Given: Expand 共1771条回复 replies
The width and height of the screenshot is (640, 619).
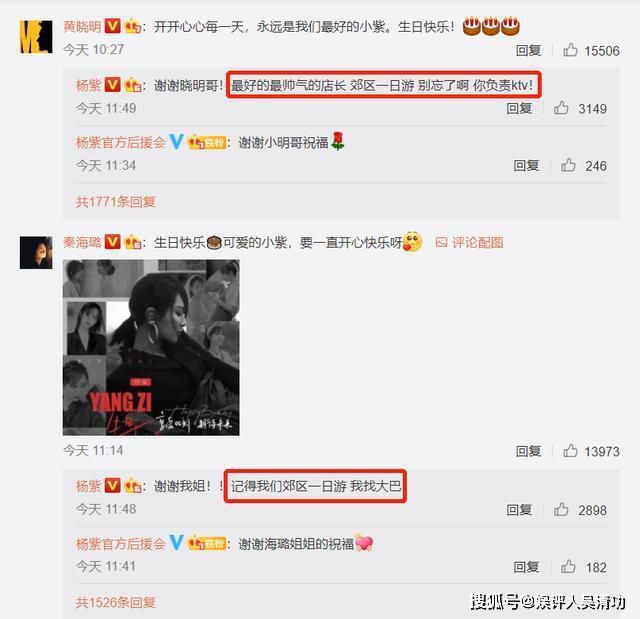Looking at the screenshot, I should 116,202.
